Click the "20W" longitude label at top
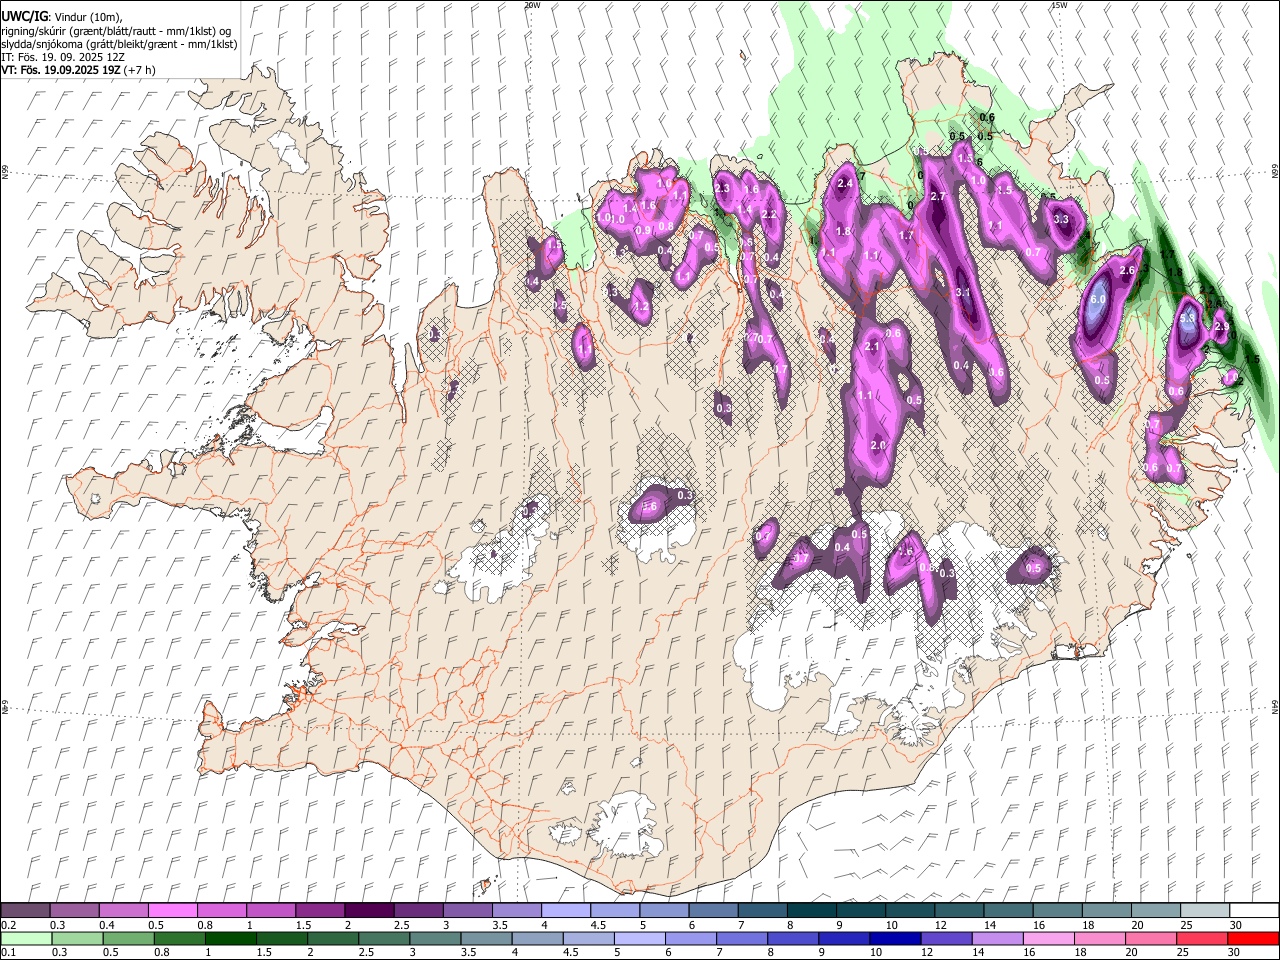Image resolution: width=1280 pixels, height=960 pixels. tap(532, 5)
